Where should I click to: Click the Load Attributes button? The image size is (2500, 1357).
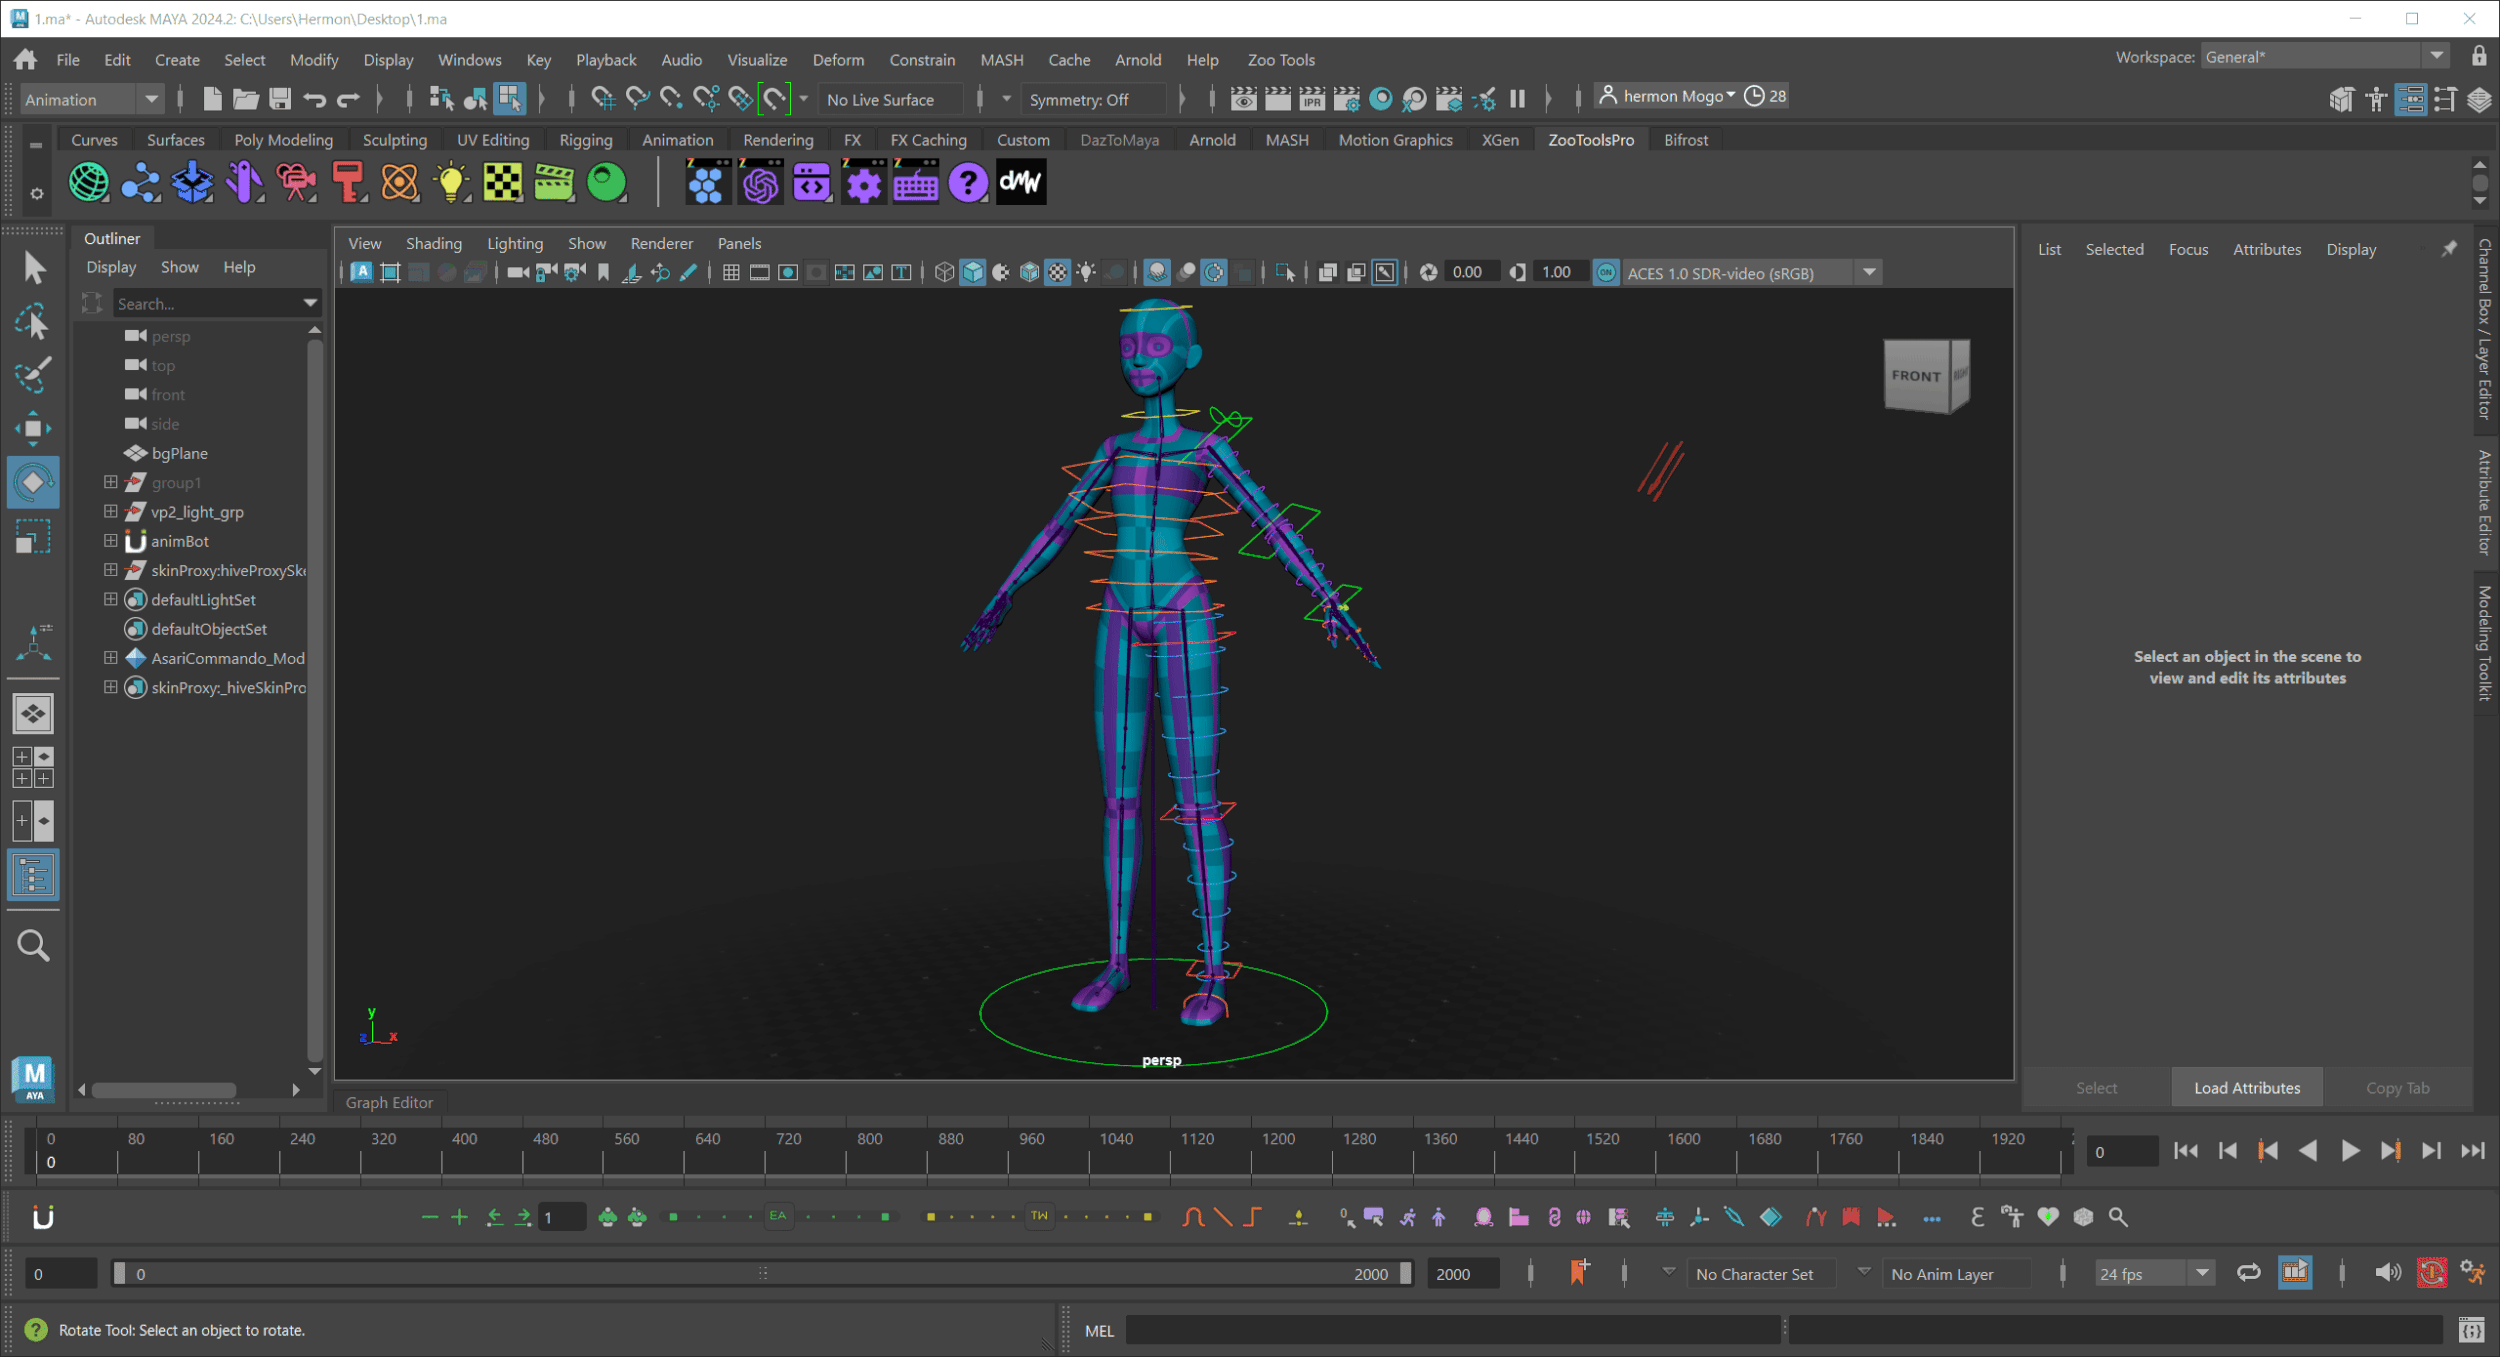pos(2246,1087)
